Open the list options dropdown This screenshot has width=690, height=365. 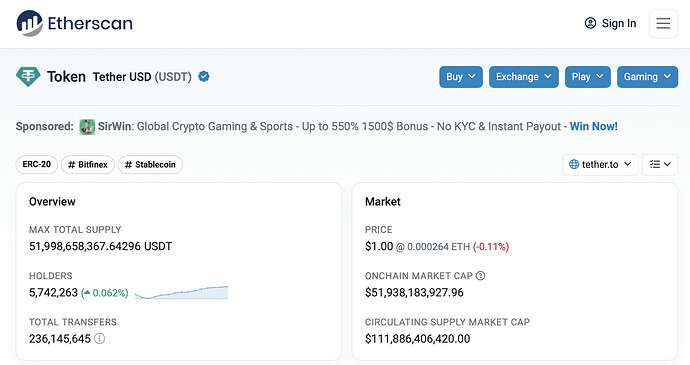click(x=660, y=165)
